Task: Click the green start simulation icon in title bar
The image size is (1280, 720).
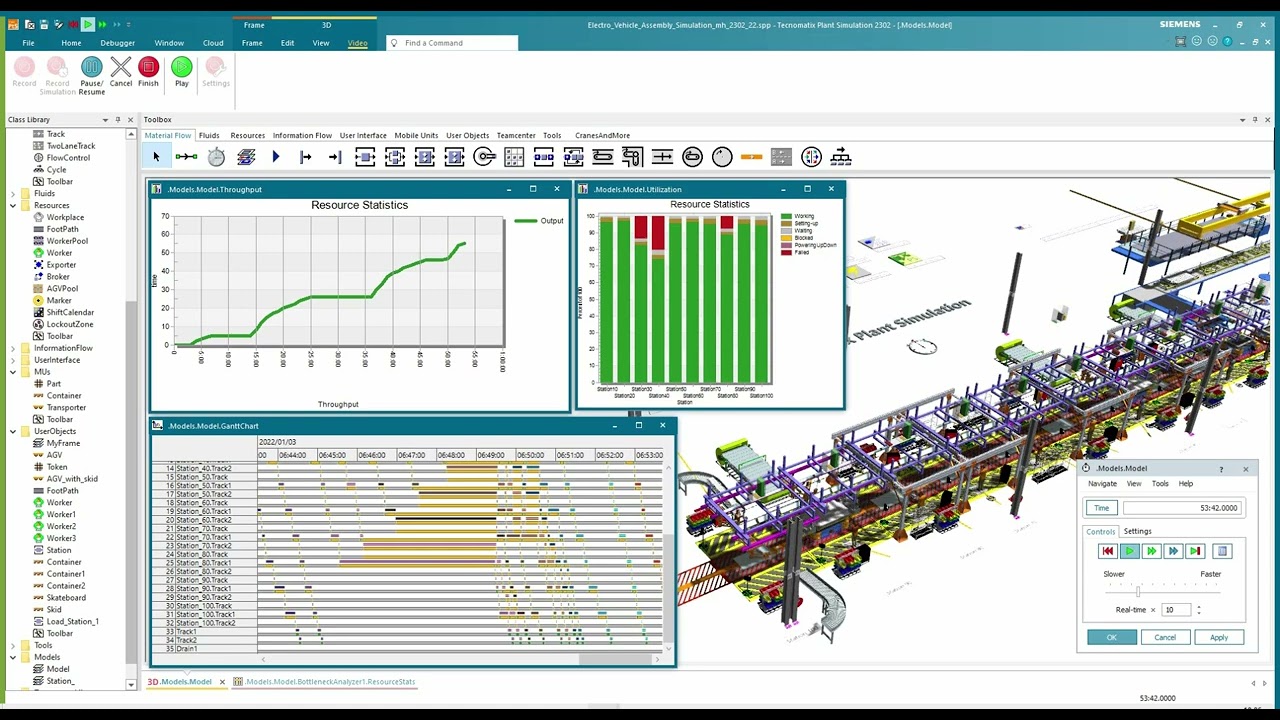Action: [x=88, y=24]
